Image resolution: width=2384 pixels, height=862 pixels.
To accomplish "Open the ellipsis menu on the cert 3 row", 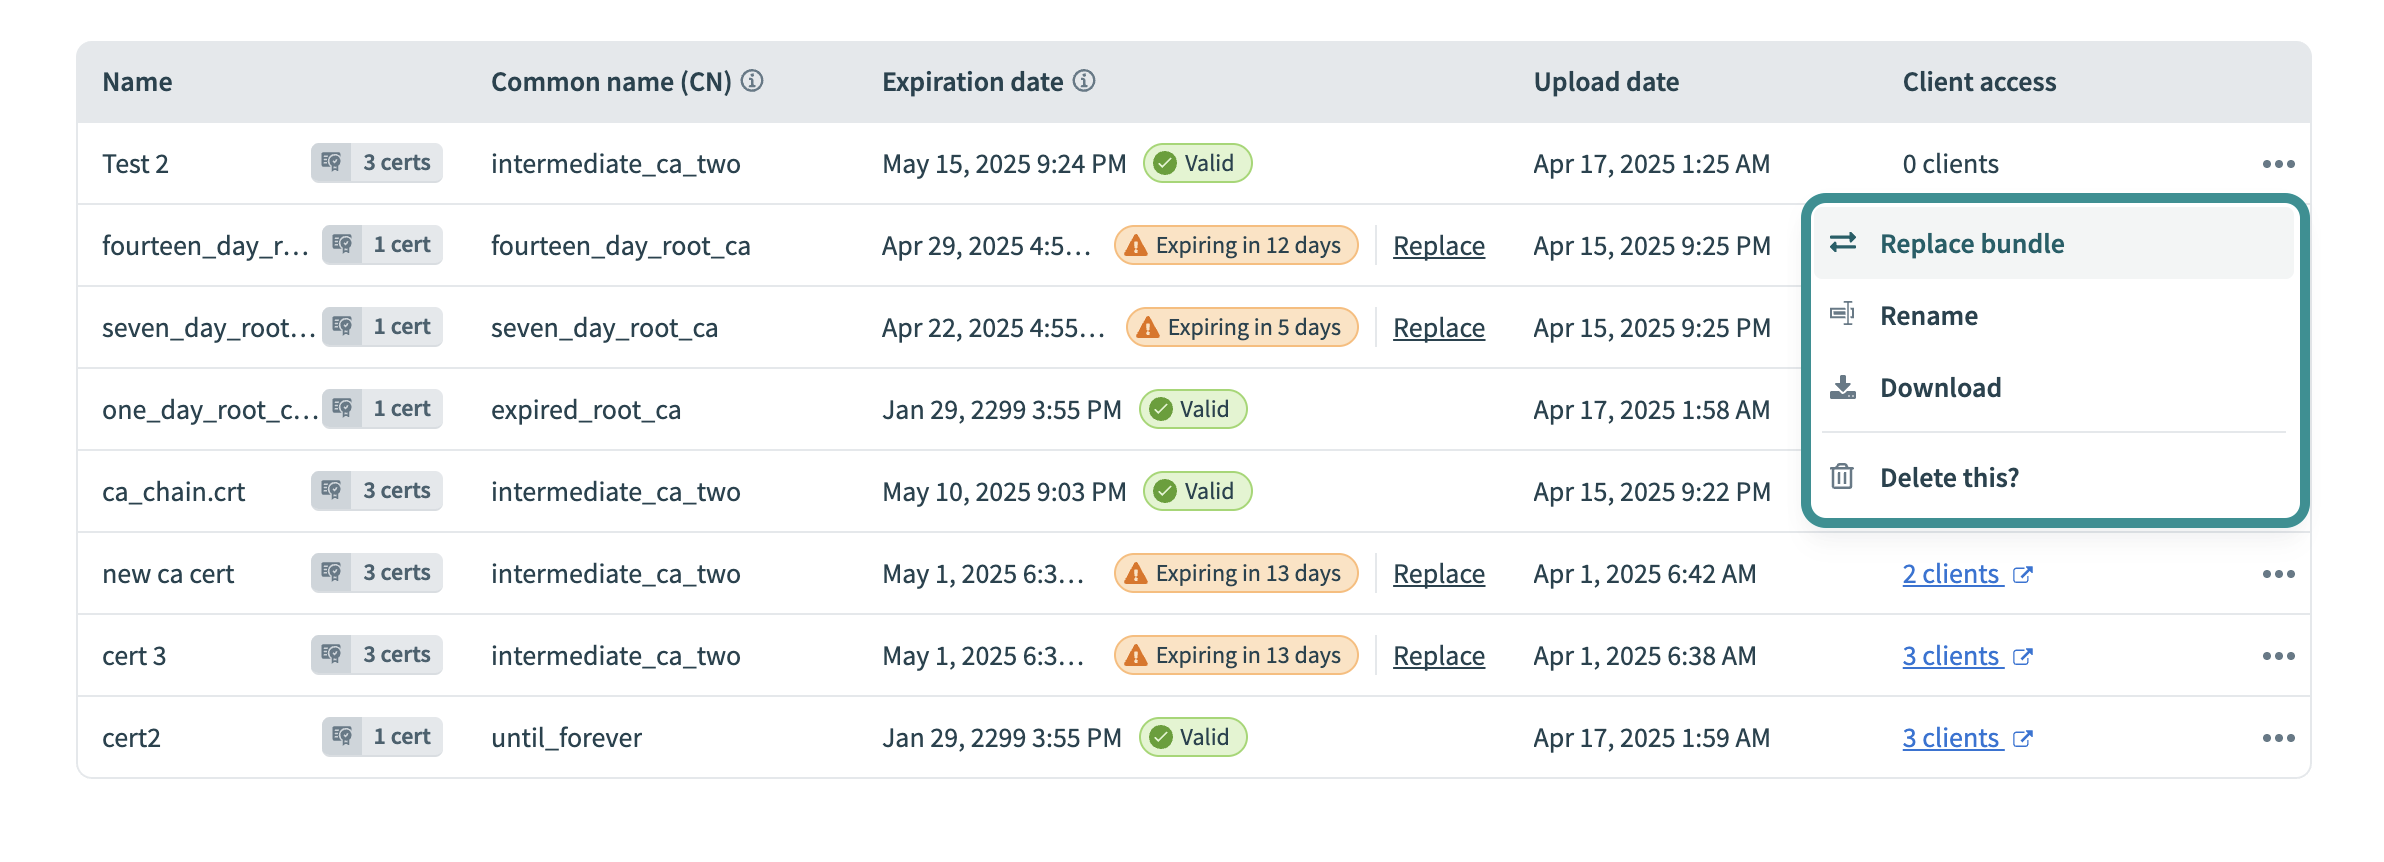I will point(2281,655).
